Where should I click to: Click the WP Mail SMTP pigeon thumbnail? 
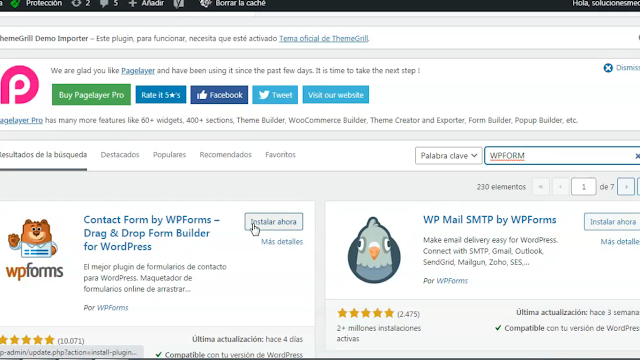[x=374, y=250]
